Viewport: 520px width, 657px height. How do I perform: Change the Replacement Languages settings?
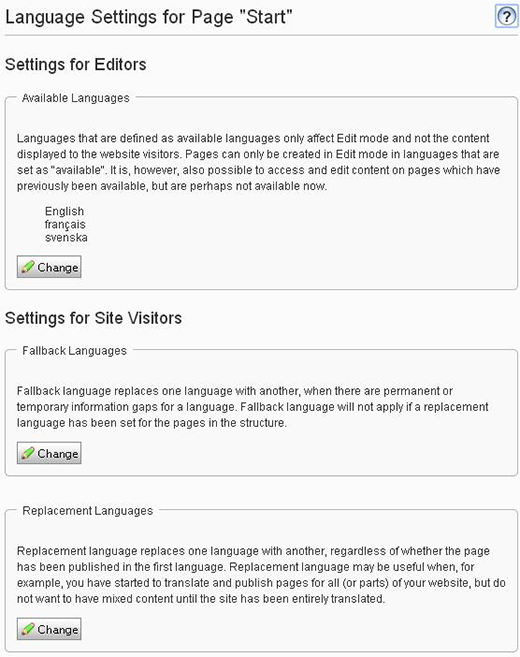click(49, 629)
